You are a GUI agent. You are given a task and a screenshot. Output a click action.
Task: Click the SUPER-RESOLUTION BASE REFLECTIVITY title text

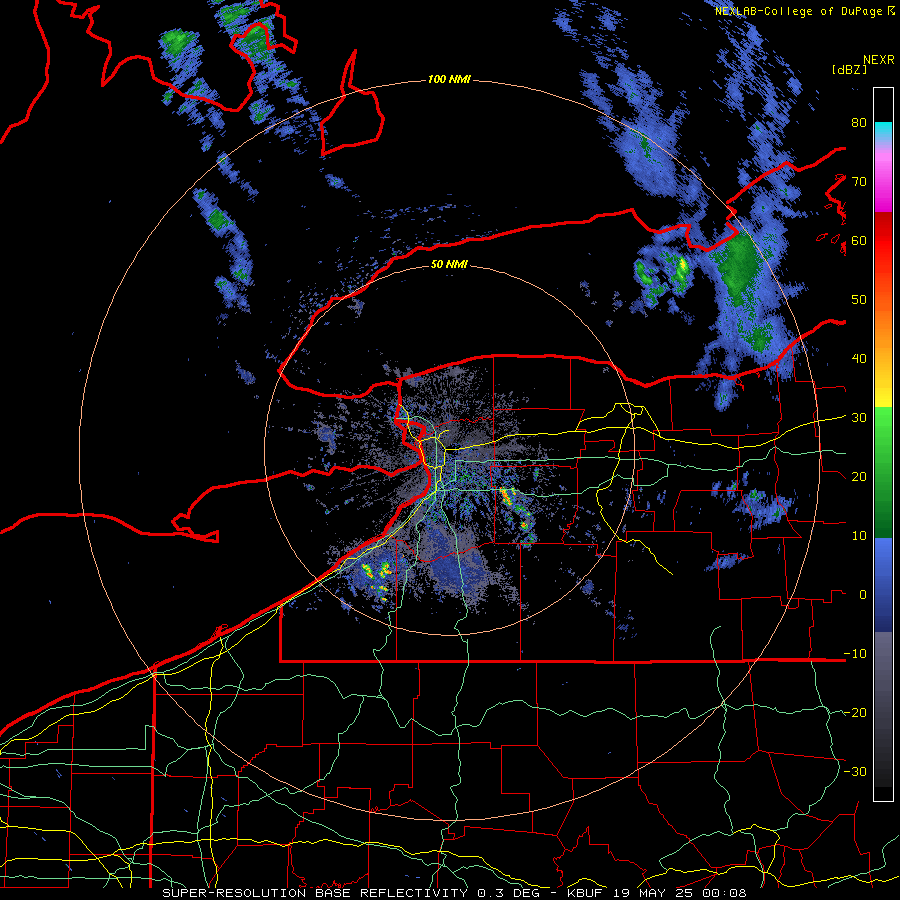(315, 893)
